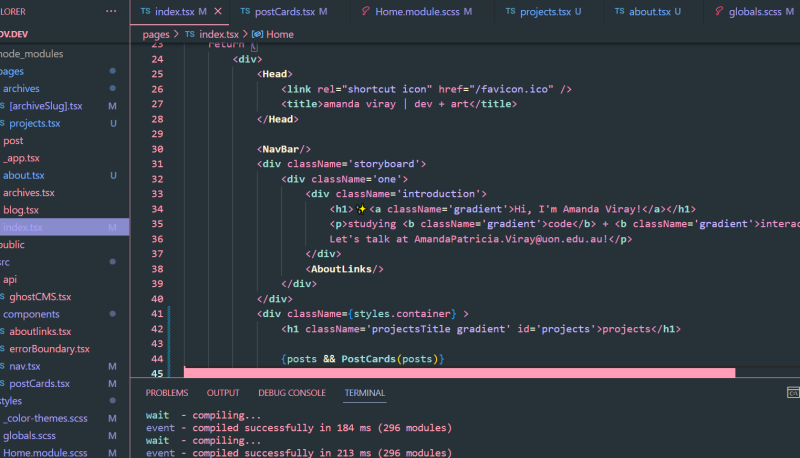Open aboutlinks.tsx file in Explorer
Image resolution: width=800 pixels, height=458 pixels.
coord(40,332)
